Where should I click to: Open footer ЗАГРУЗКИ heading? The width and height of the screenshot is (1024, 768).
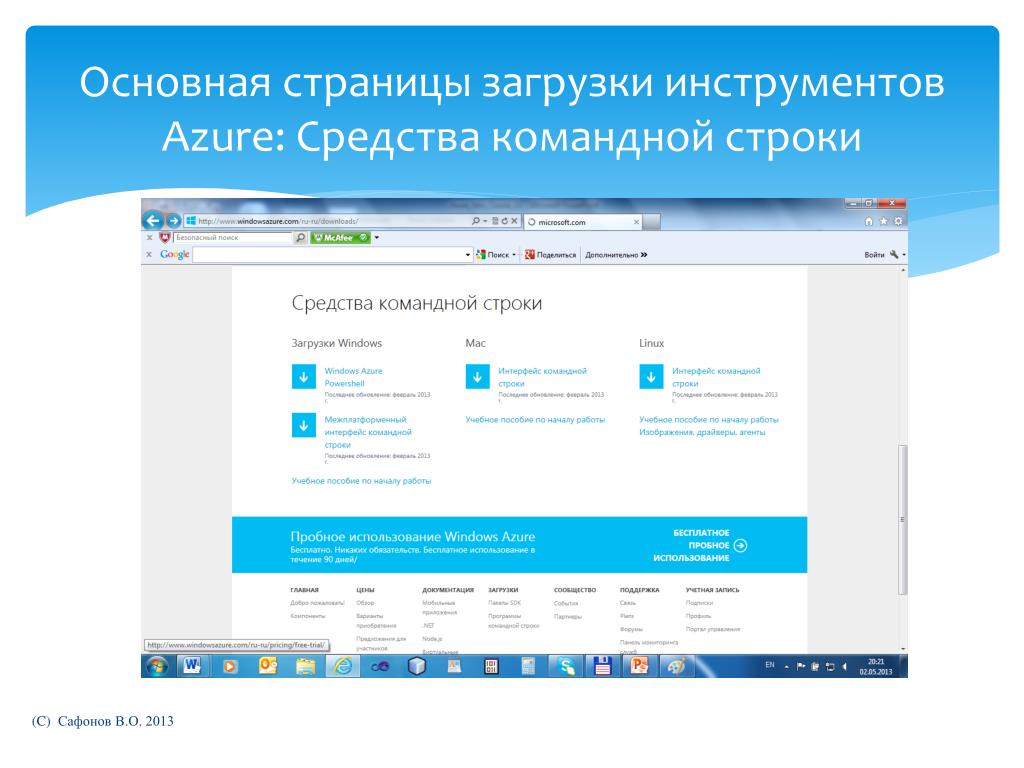click(503, 590)
